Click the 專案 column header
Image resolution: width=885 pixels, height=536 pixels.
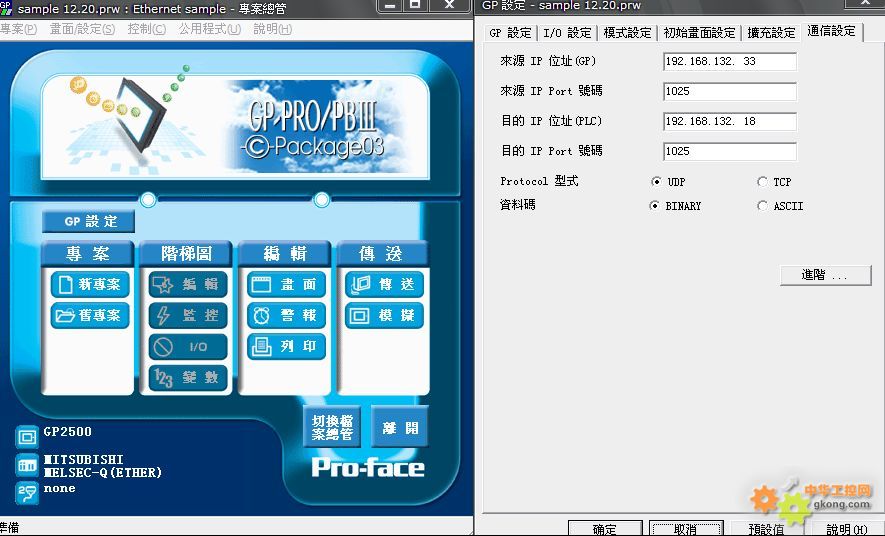click(x=87, y=254)
